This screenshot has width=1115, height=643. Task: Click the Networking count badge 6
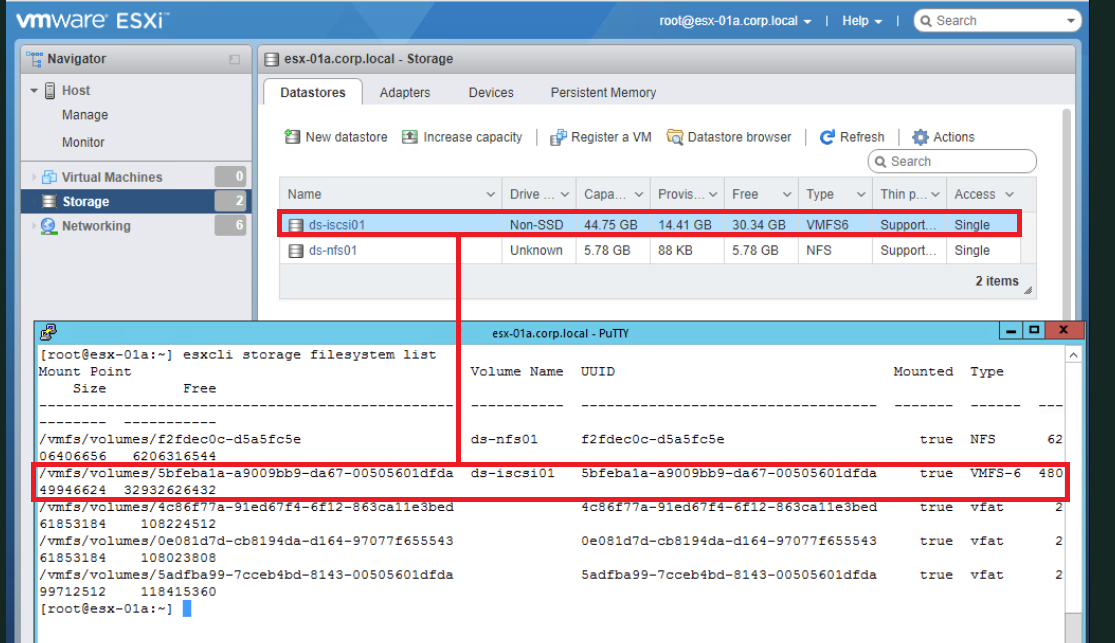click(x=230, y=226)
